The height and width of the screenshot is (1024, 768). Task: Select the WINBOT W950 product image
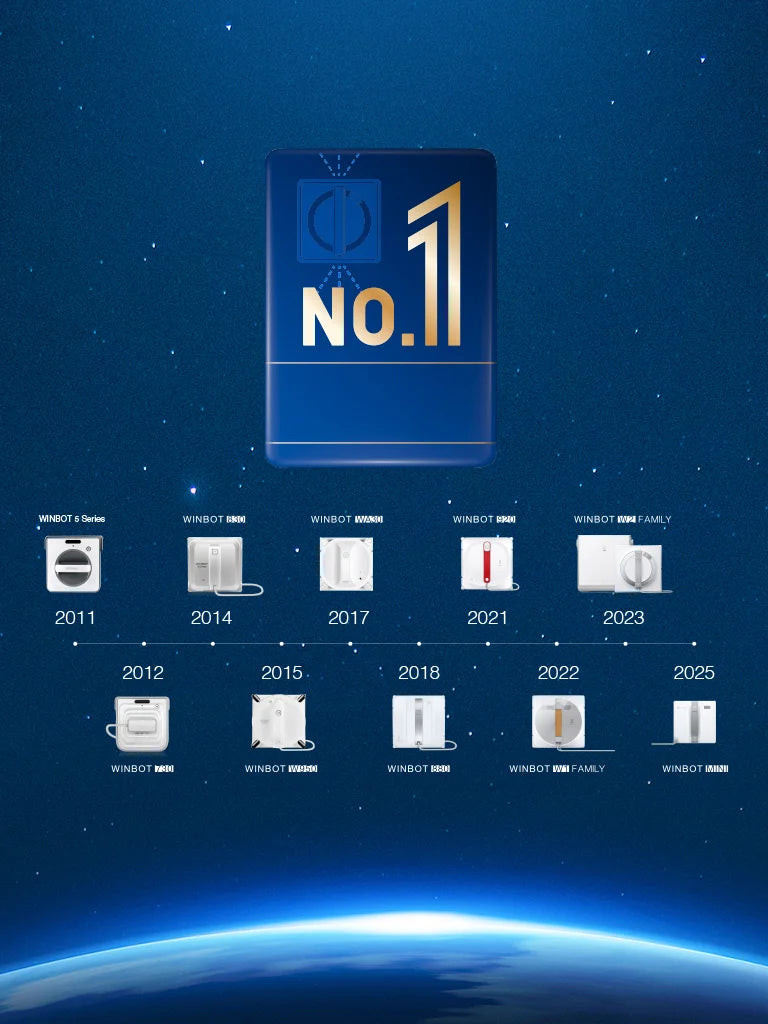280,722
